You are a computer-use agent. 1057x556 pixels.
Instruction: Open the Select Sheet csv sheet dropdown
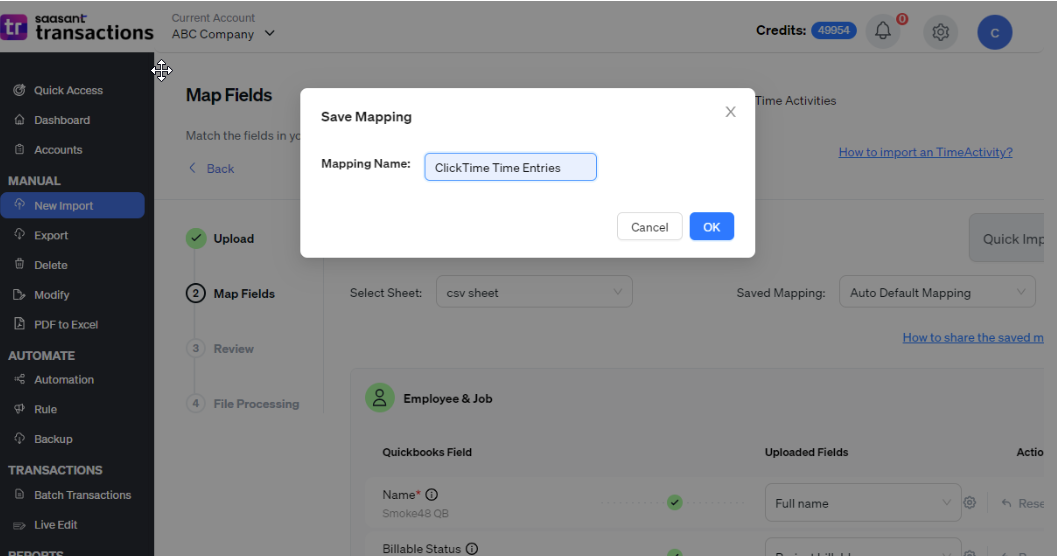click(534, 292)
